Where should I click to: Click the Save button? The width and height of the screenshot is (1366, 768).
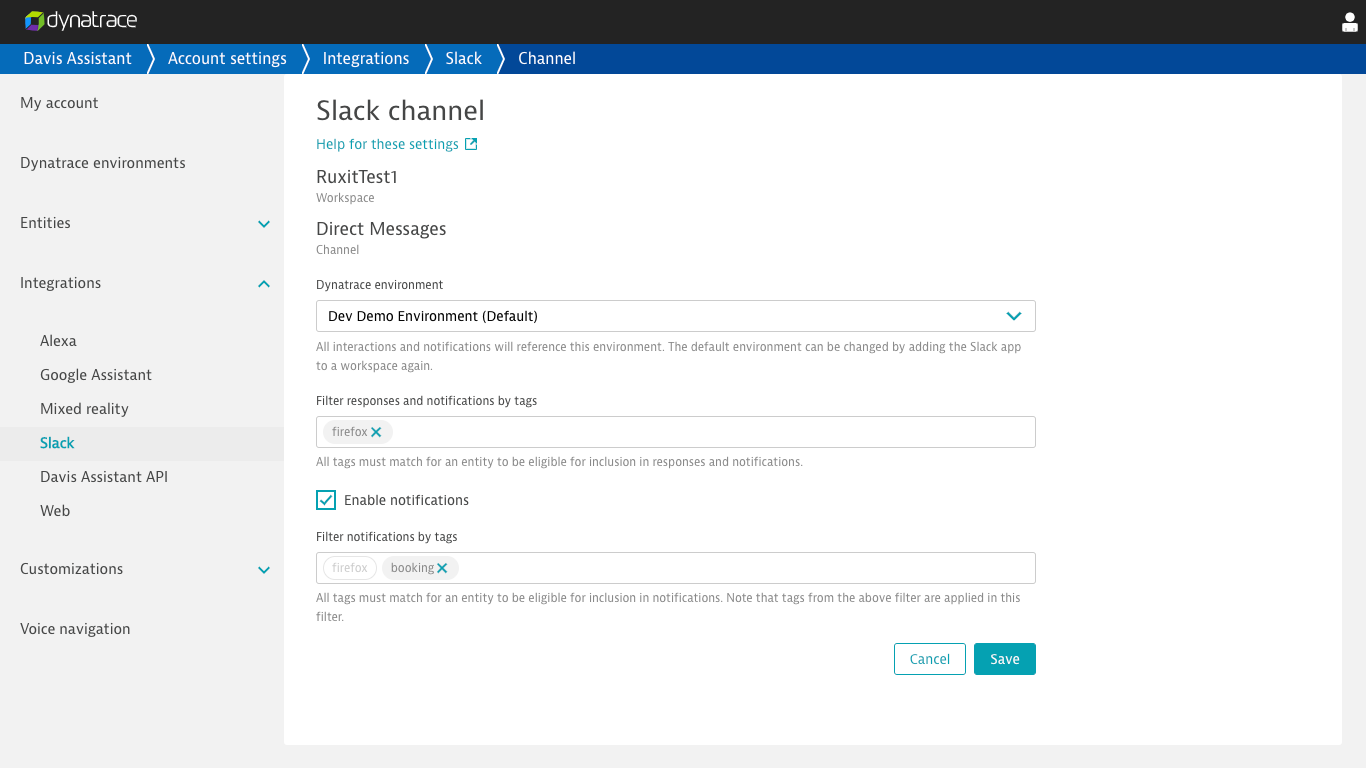1005,659
